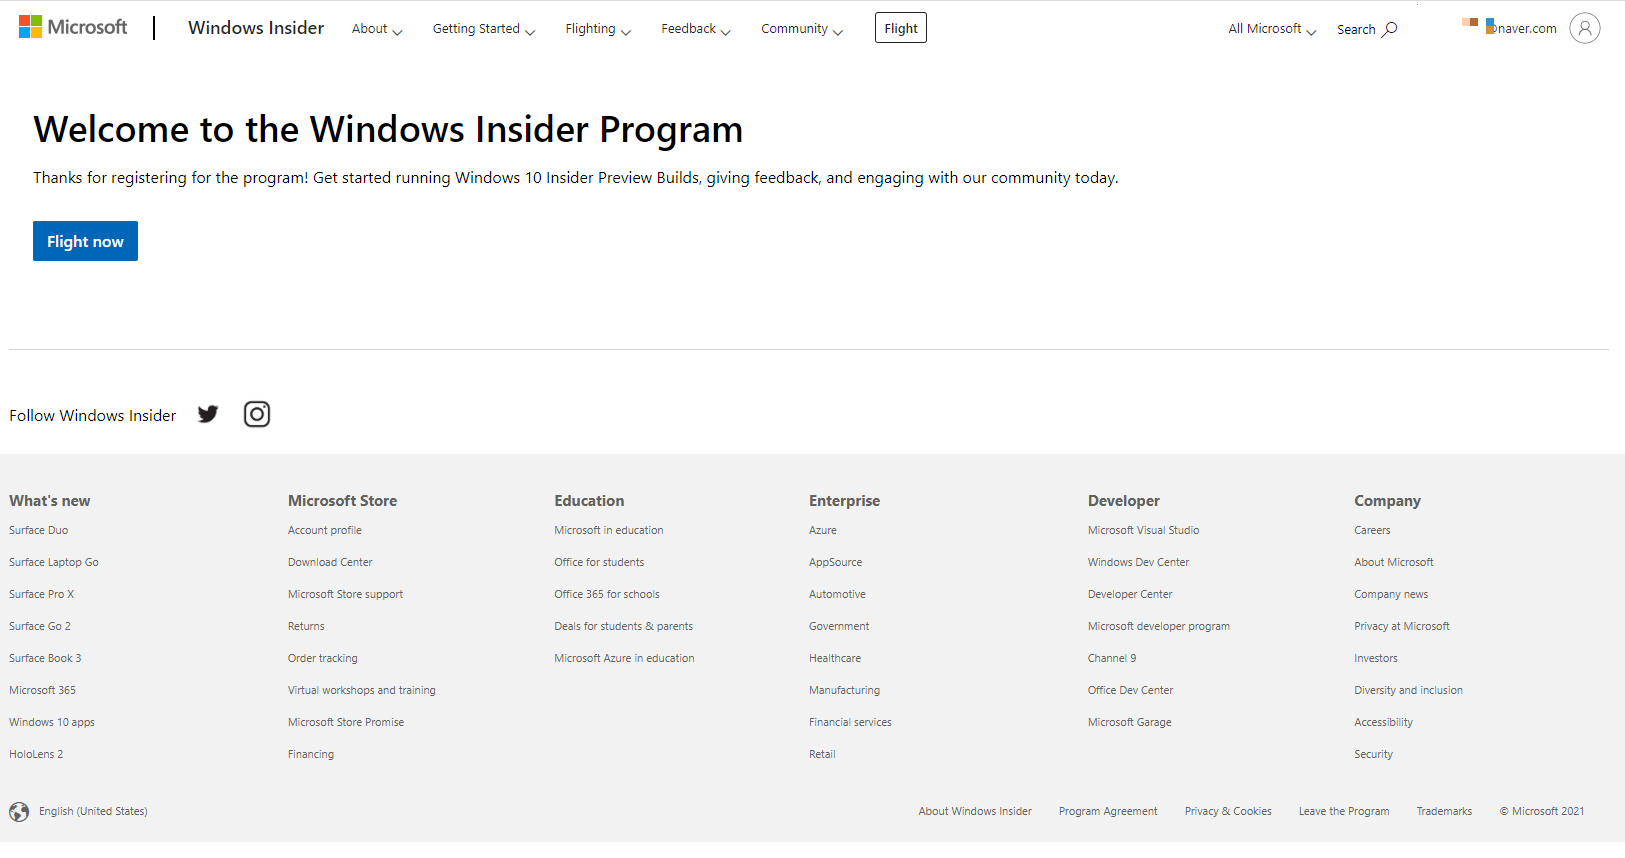The height and width of the screenshot is (858, 1625).
Task: Click the naver.com account name
Action: pos(1524,29)
